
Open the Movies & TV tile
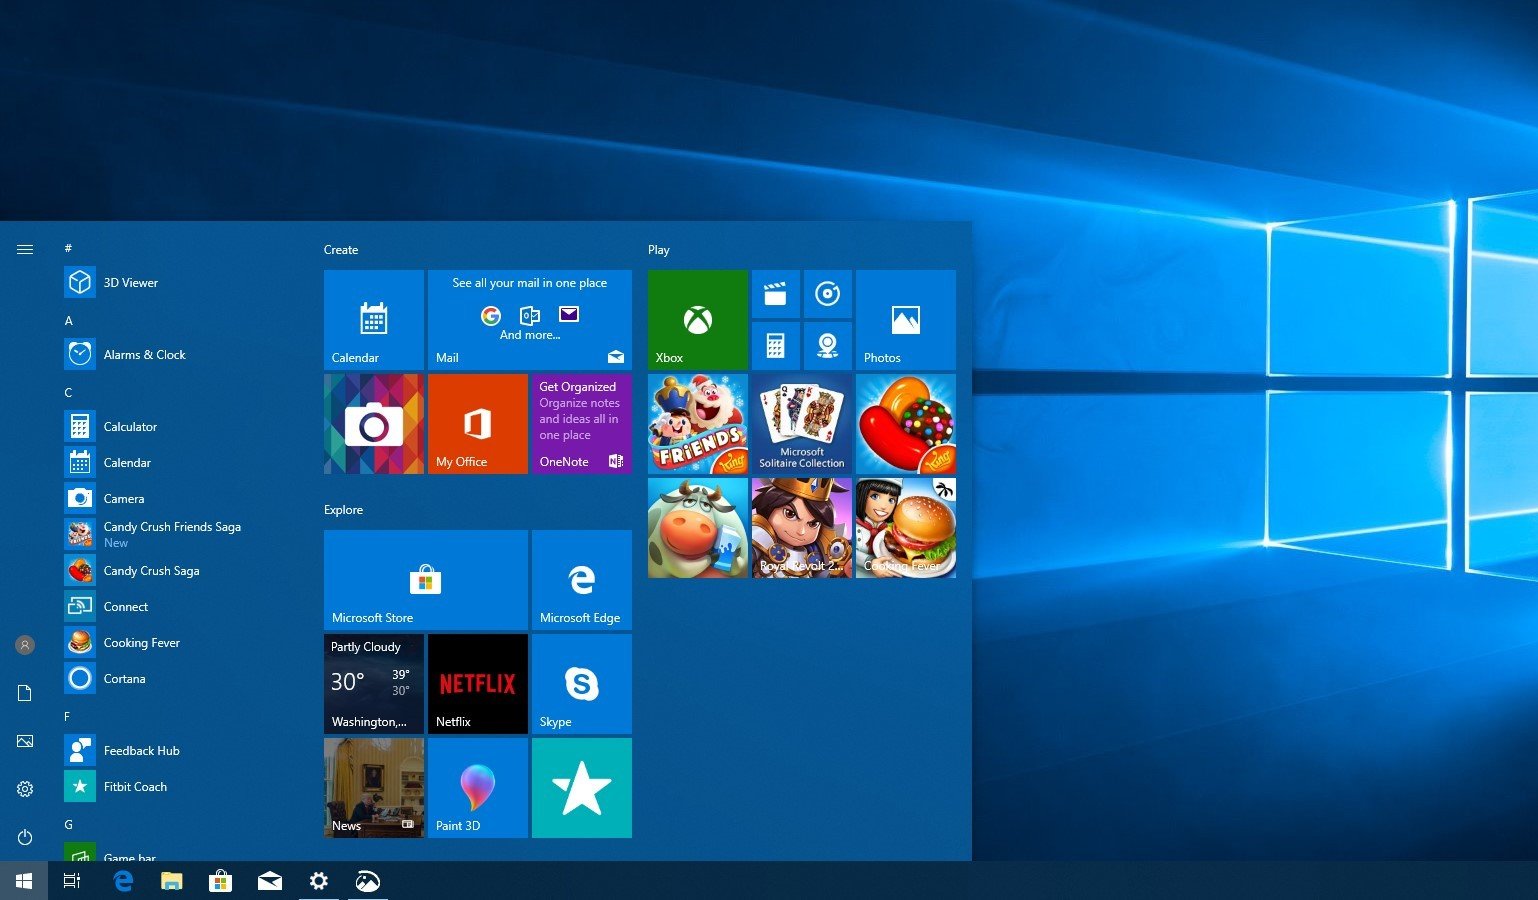[776, 293]
